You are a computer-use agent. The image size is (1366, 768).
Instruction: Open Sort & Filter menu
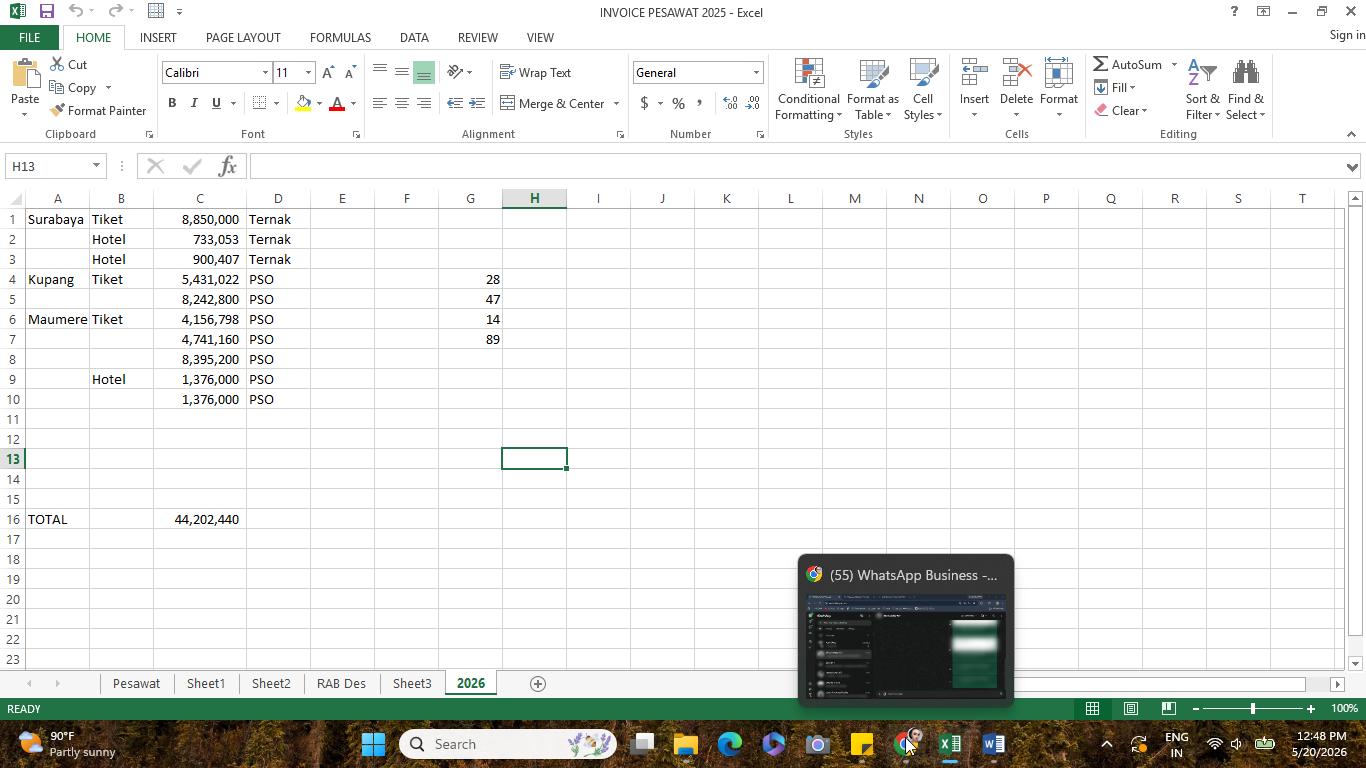coord(1202,89)
